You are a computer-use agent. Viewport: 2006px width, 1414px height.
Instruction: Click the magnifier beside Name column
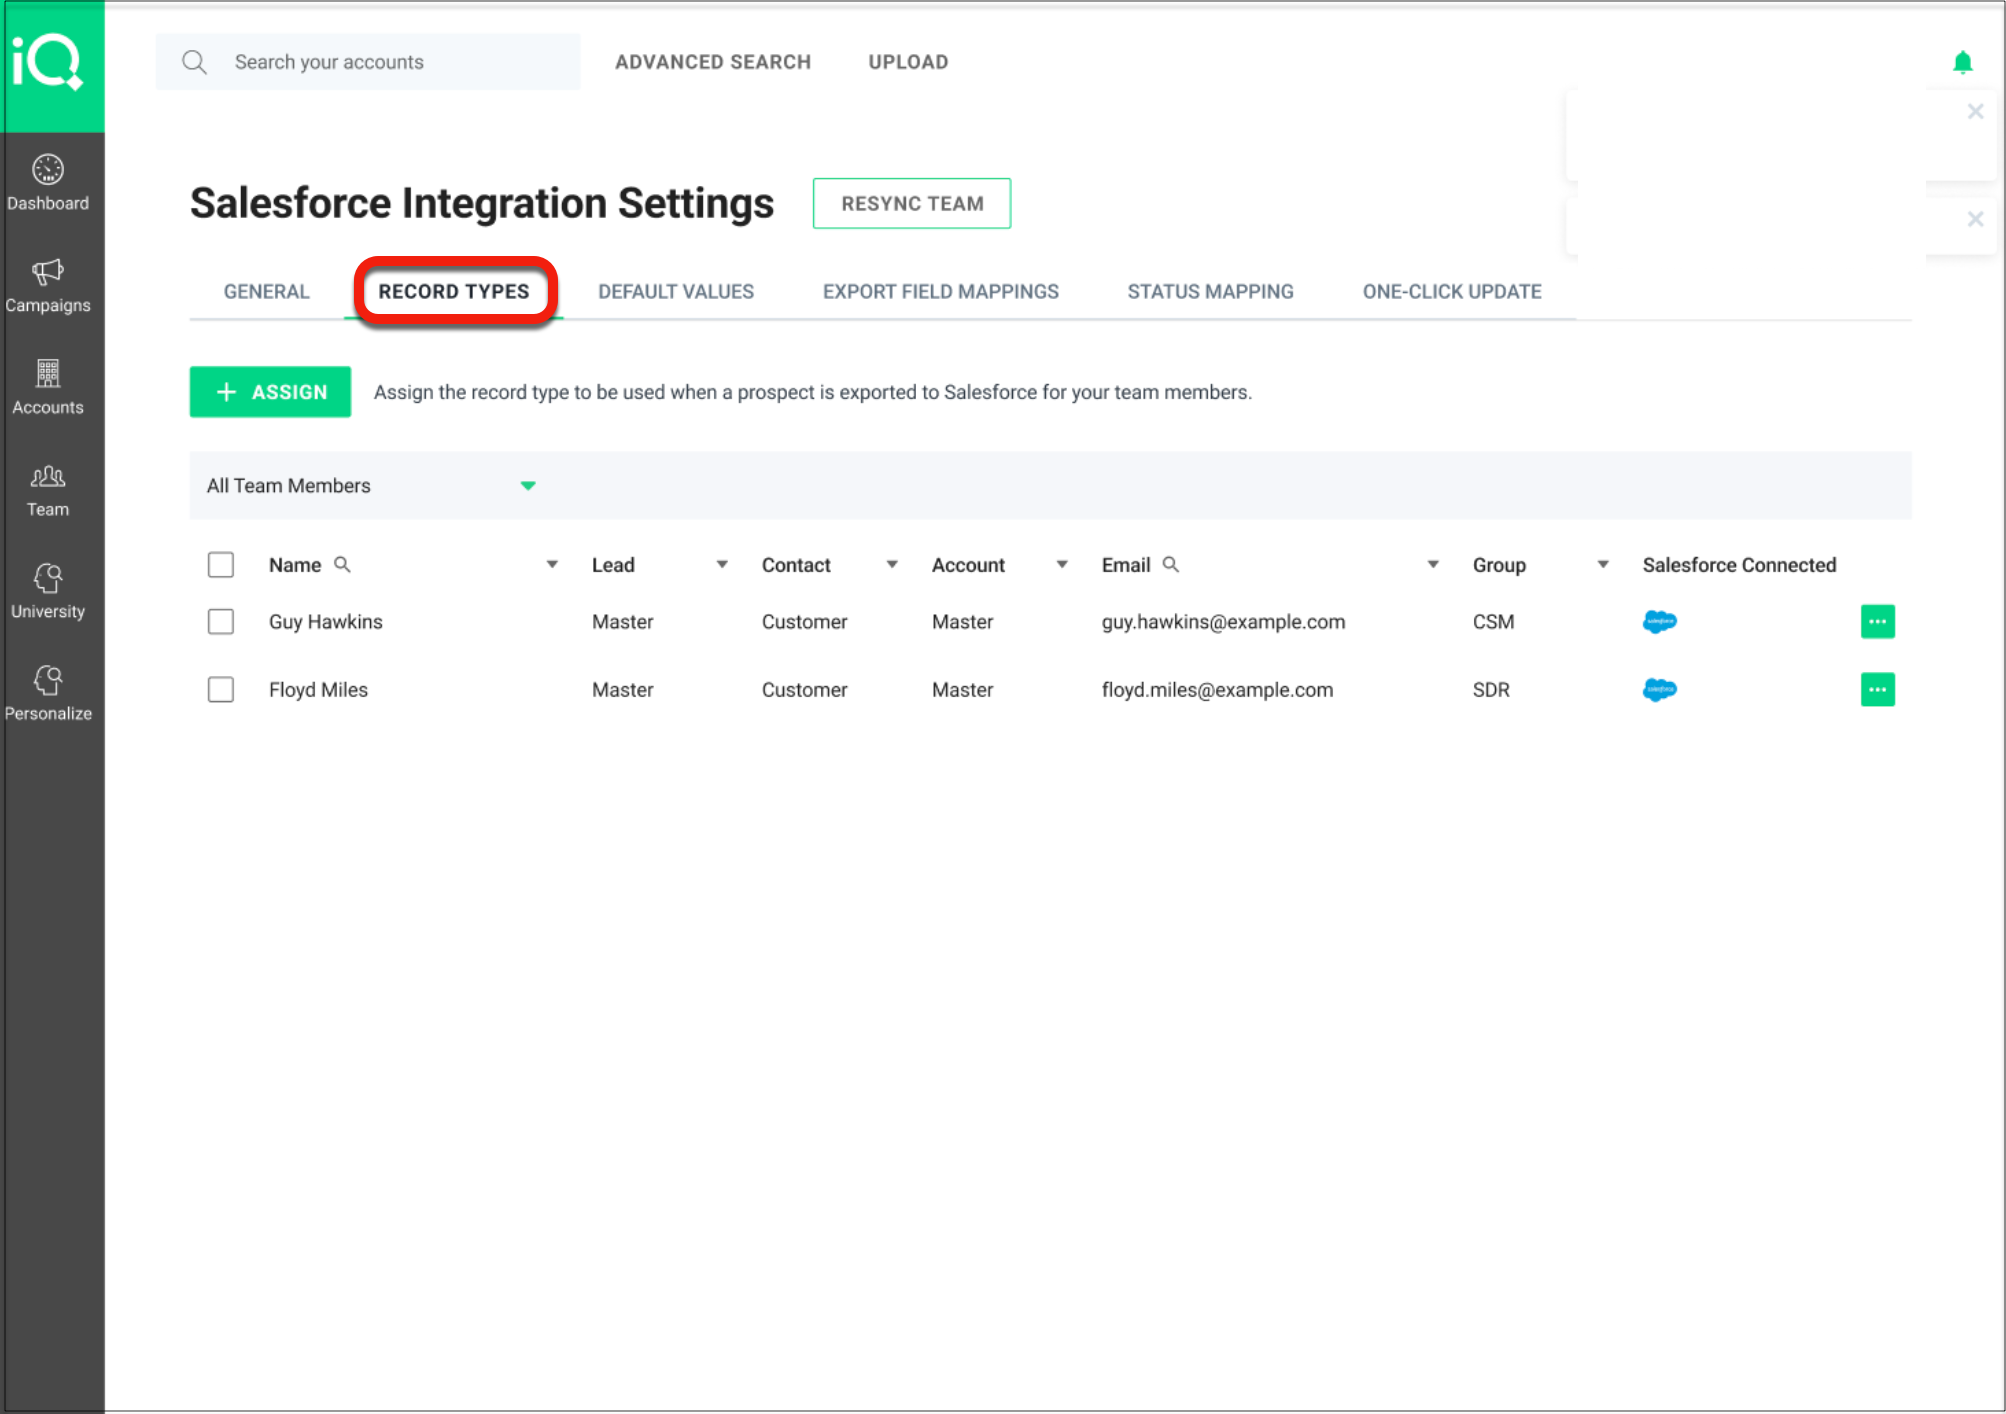tap(342, 565)
